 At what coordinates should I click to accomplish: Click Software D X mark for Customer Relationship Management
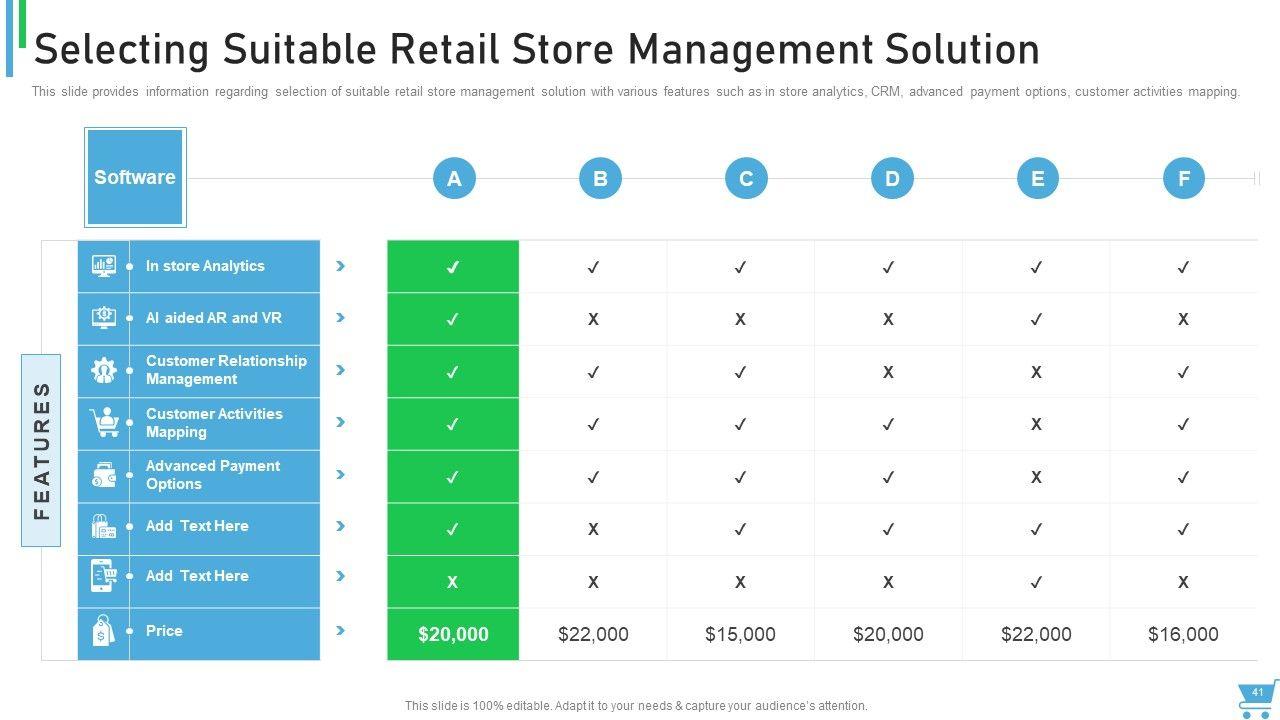[x=888, y=372]
